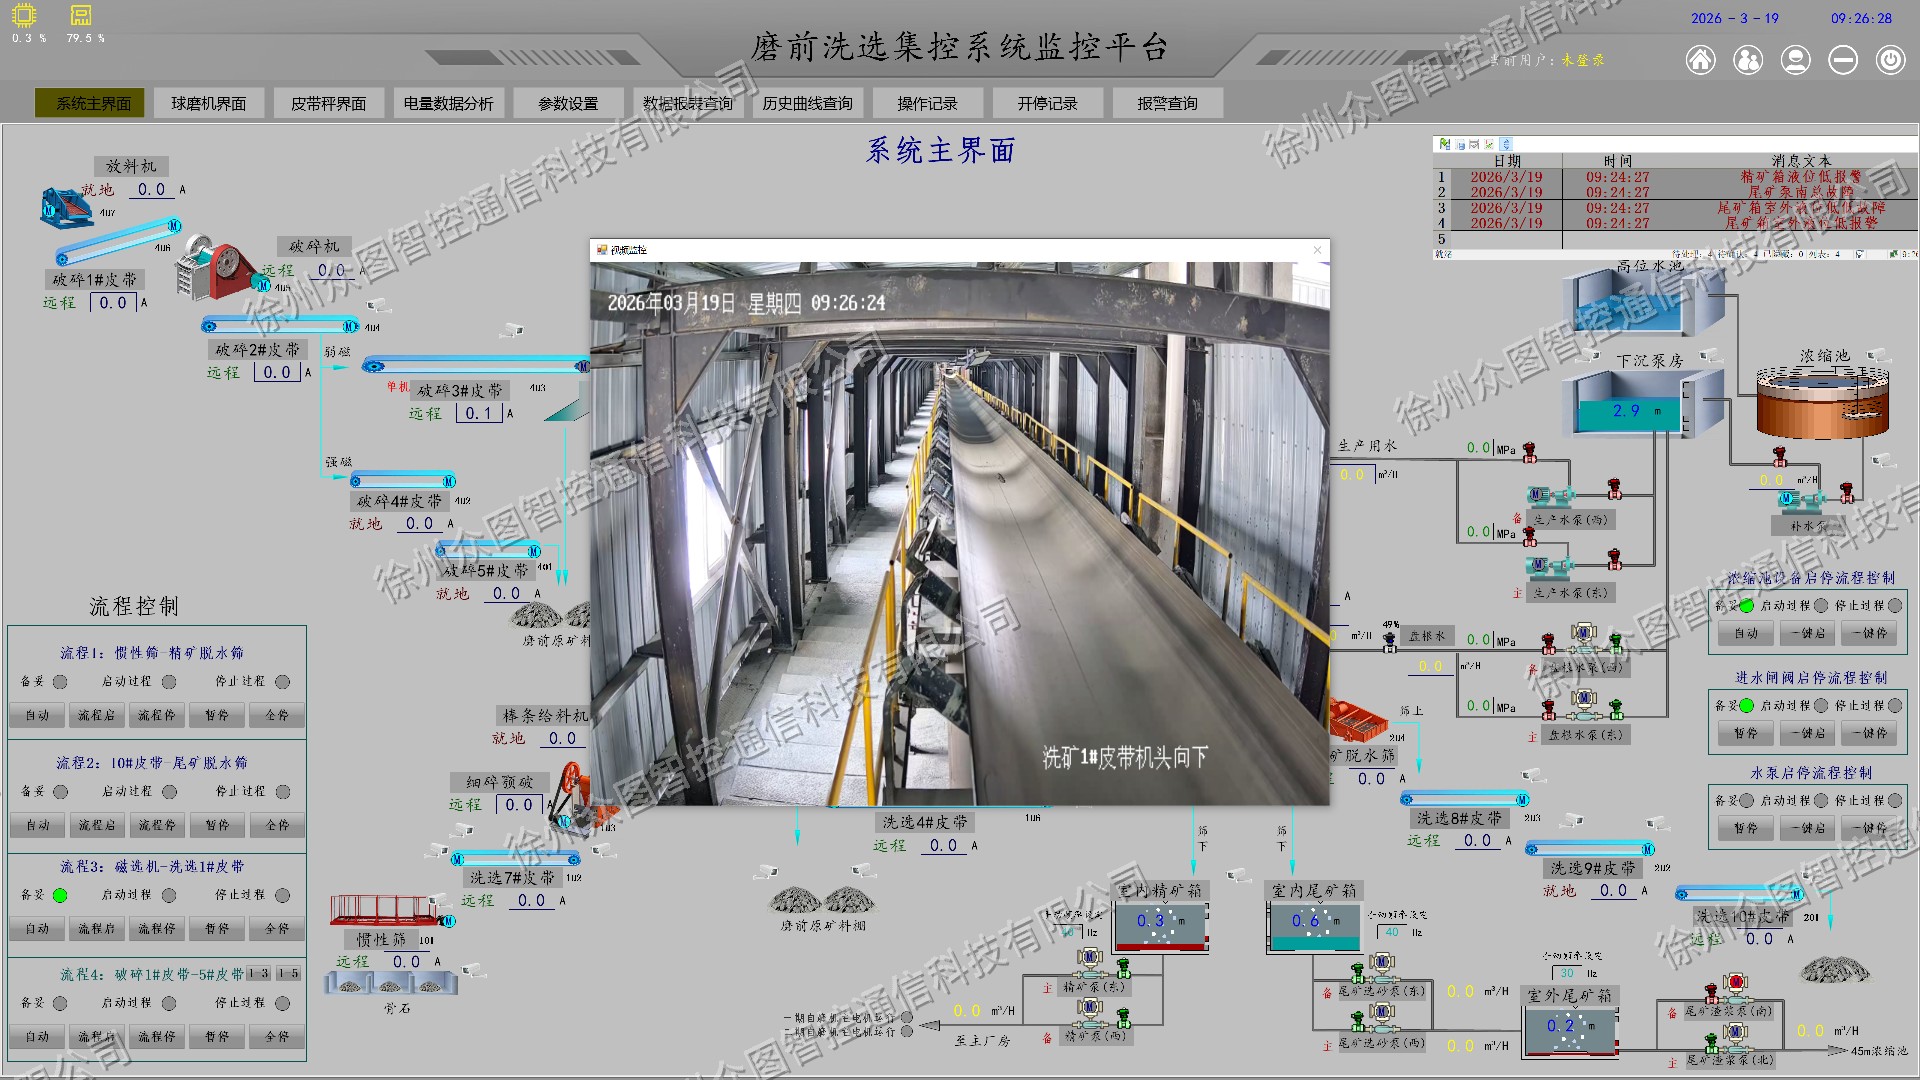
Task: Switch to 球磨机界面 tab
Action: pyautogui.click(x=208, y=104)
